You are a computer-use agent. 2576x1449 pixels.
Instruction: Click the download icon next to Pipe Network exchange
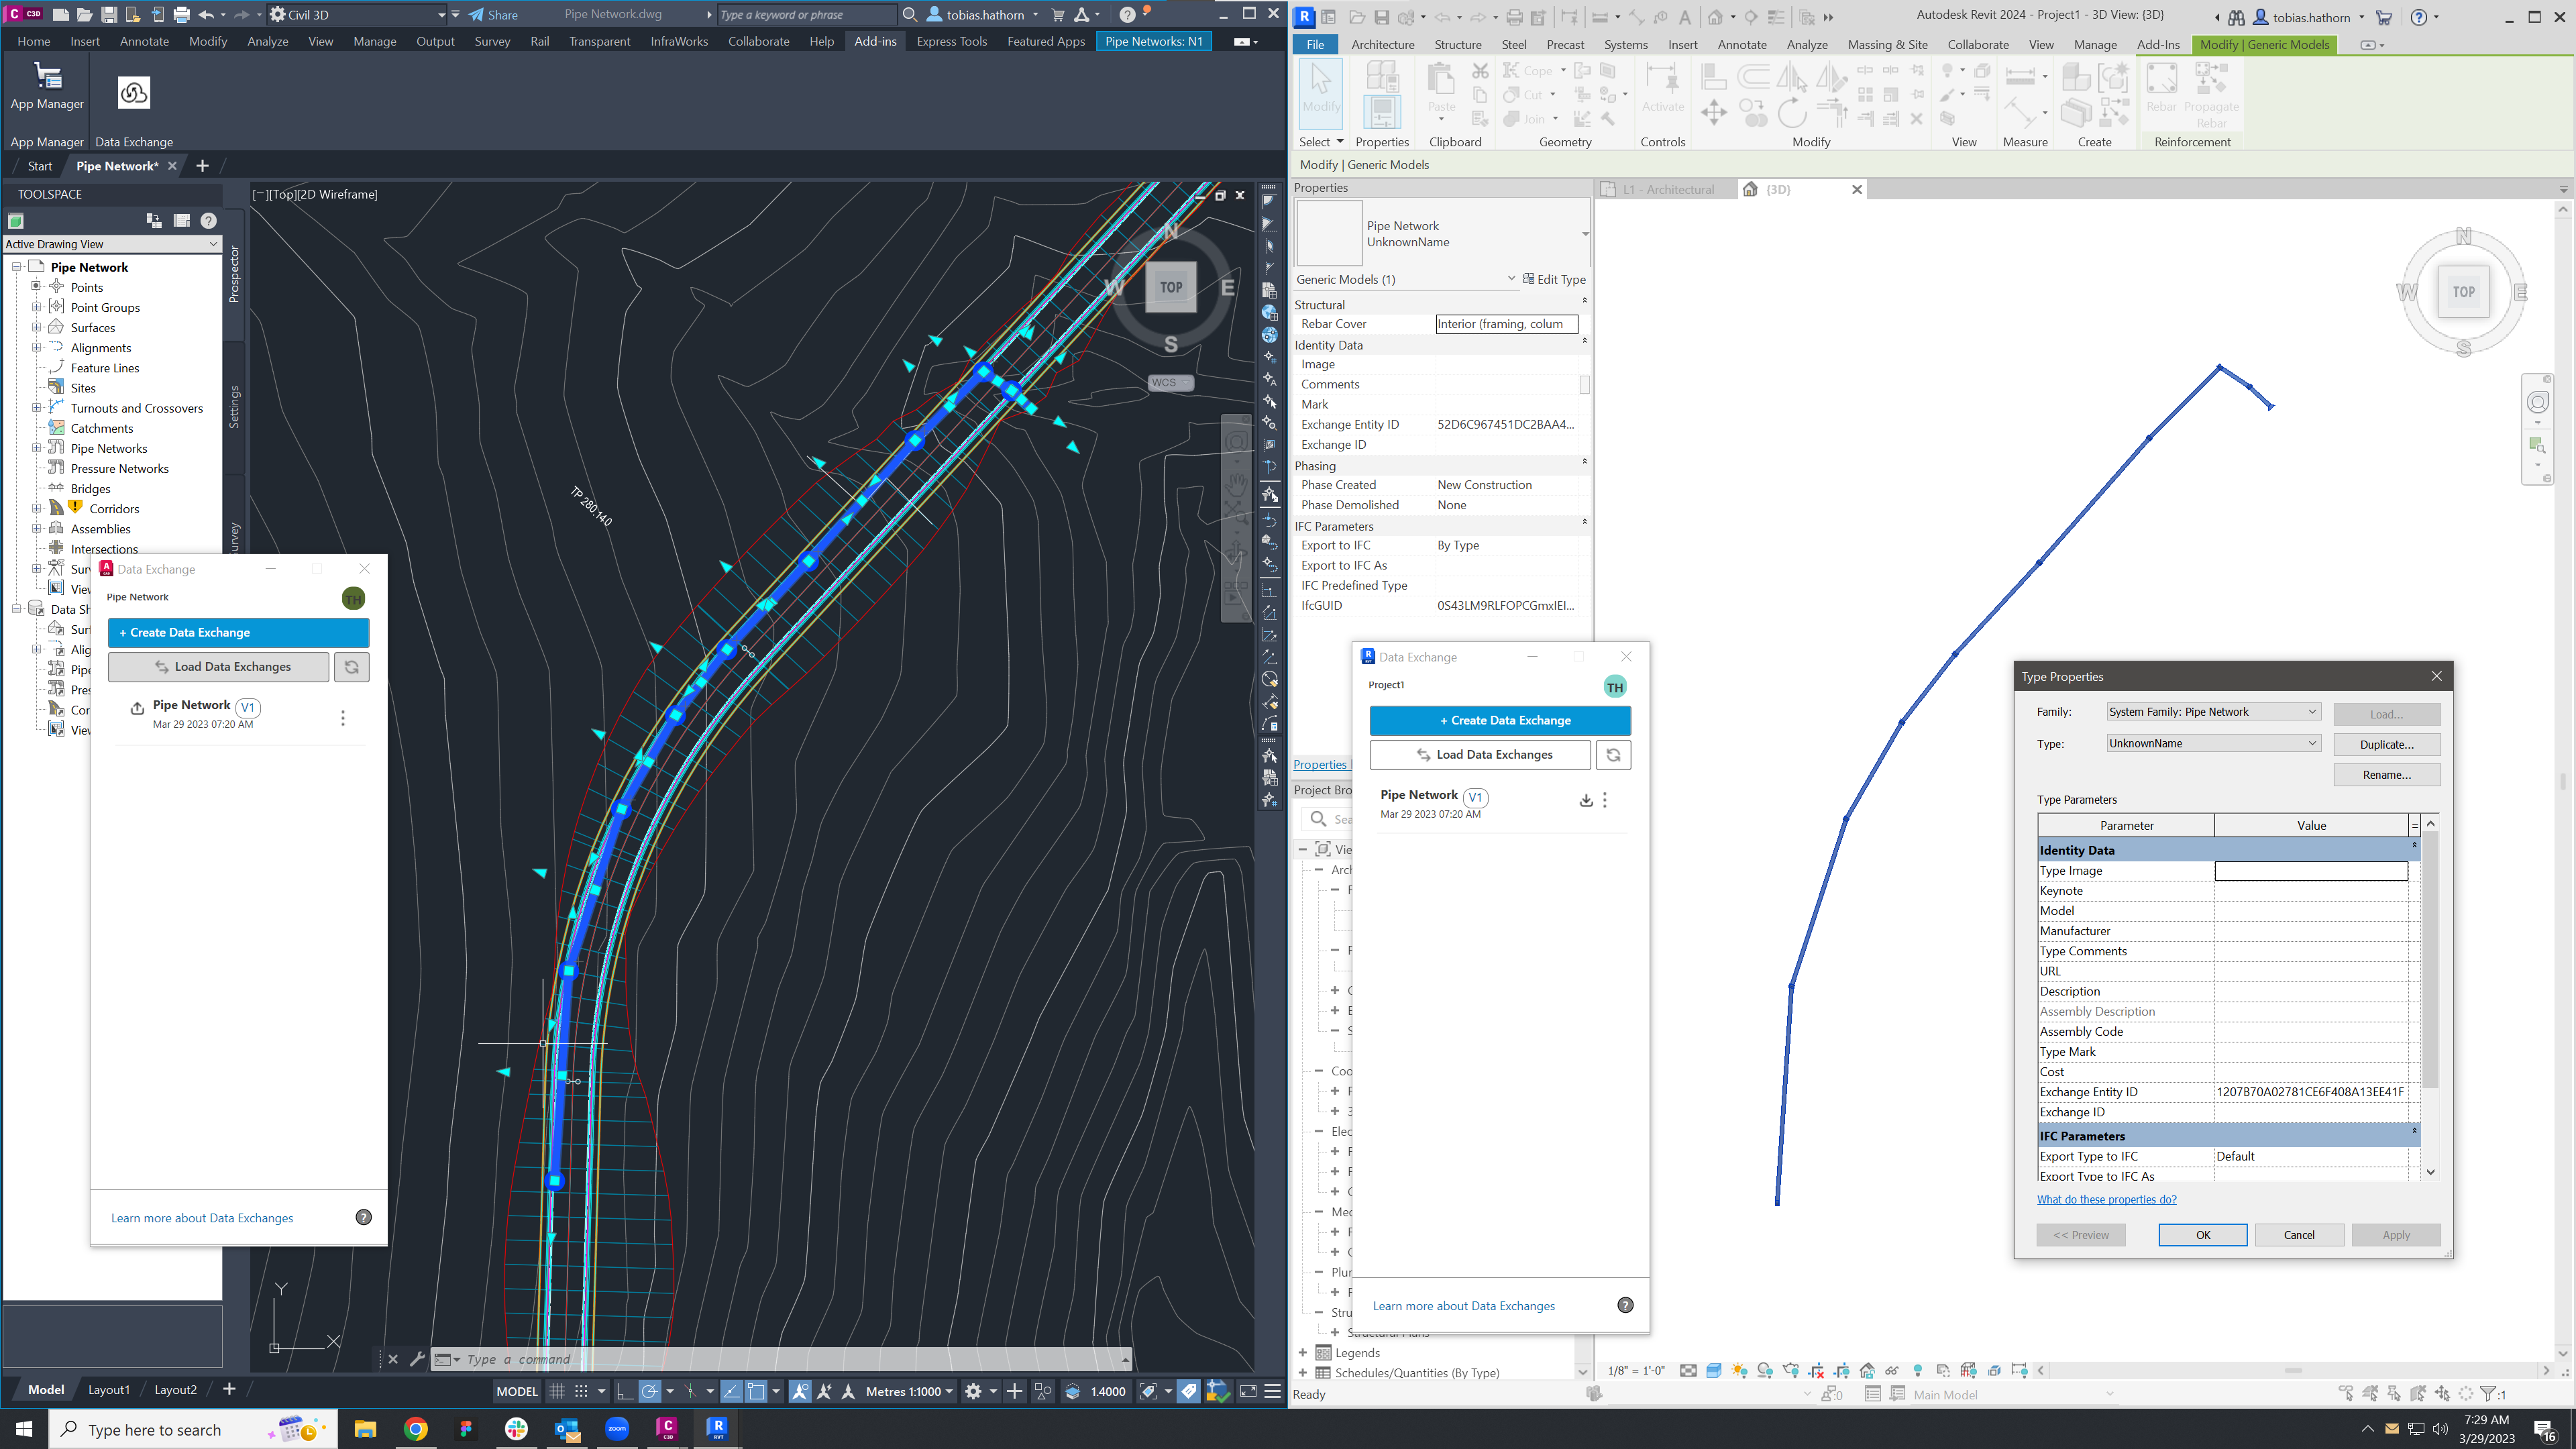[1585, 800]
